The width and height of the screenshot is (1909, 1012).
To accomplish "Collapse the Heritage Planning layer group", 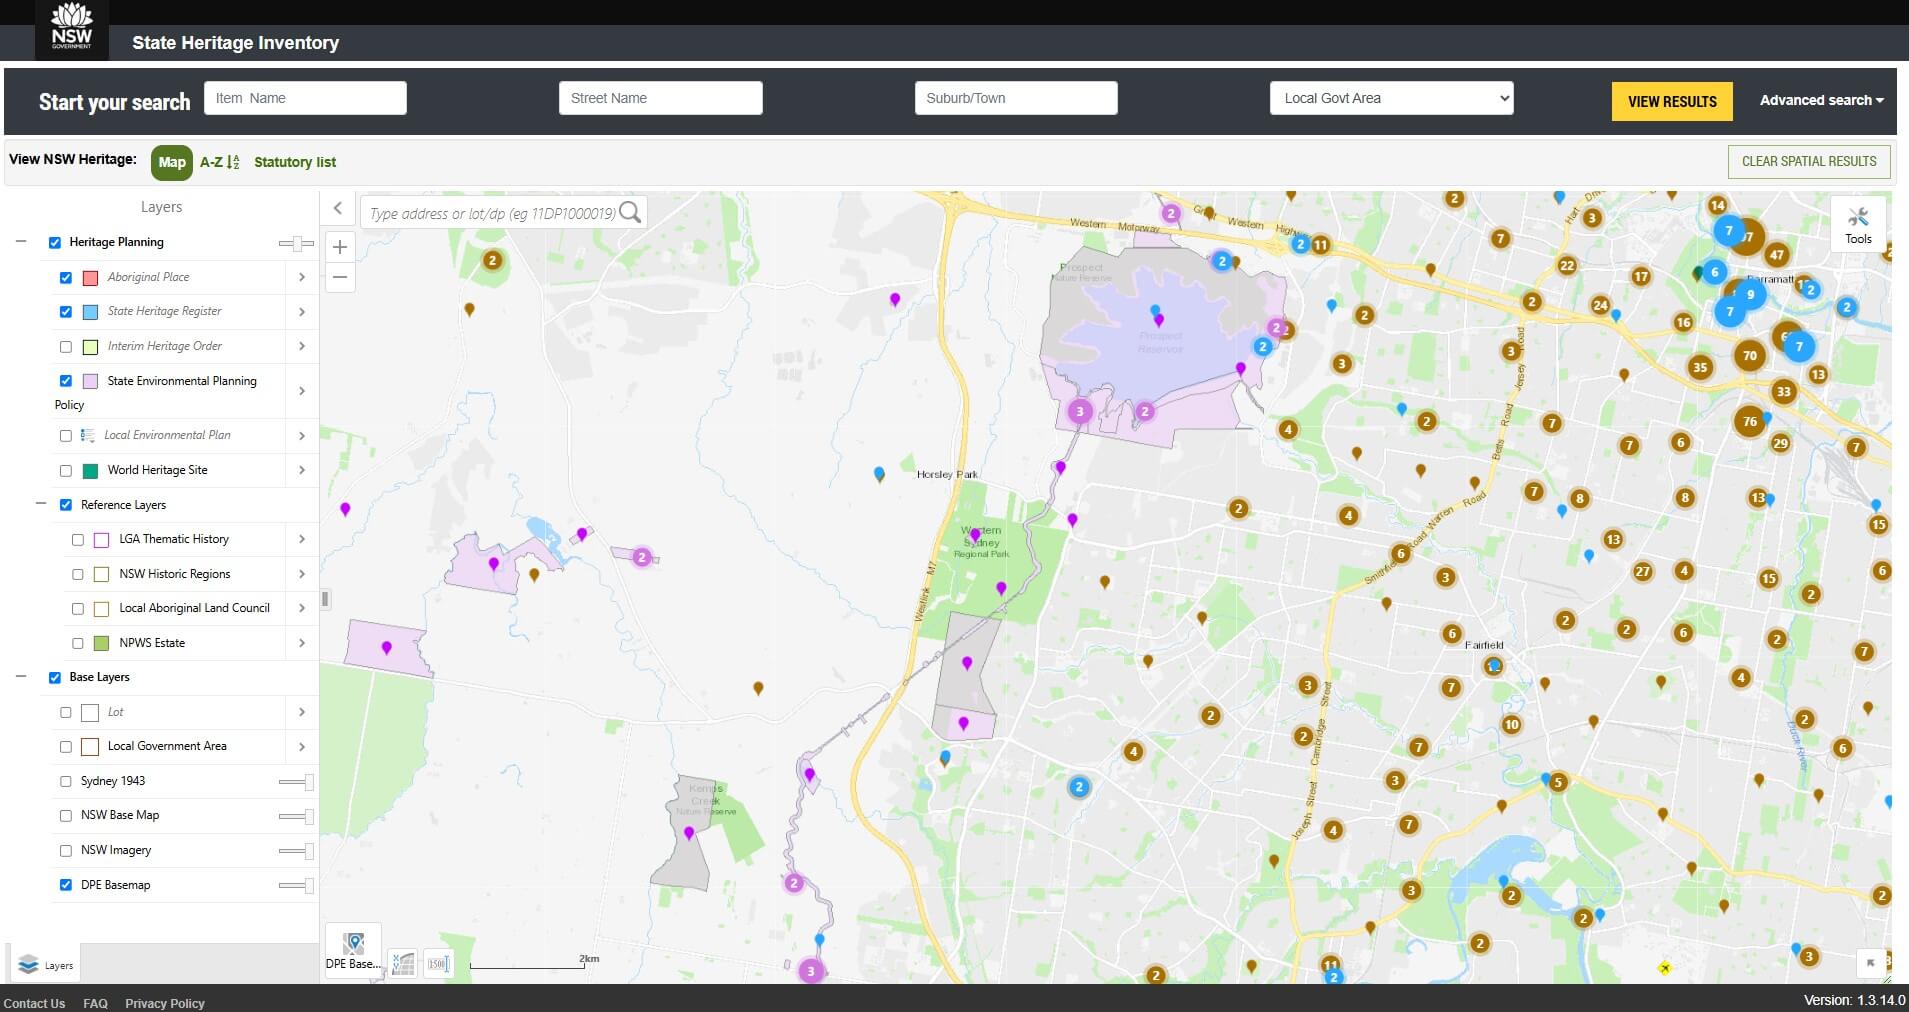I will [x=20, y=241].
